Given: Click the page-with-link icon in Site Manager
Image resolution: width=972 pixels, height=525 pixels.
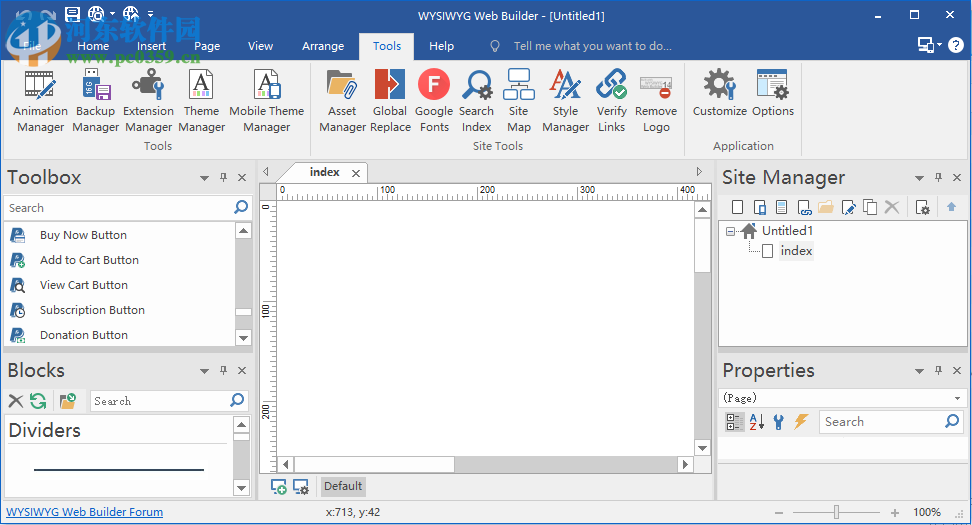Looking at the screenshot, I should 804,207.
